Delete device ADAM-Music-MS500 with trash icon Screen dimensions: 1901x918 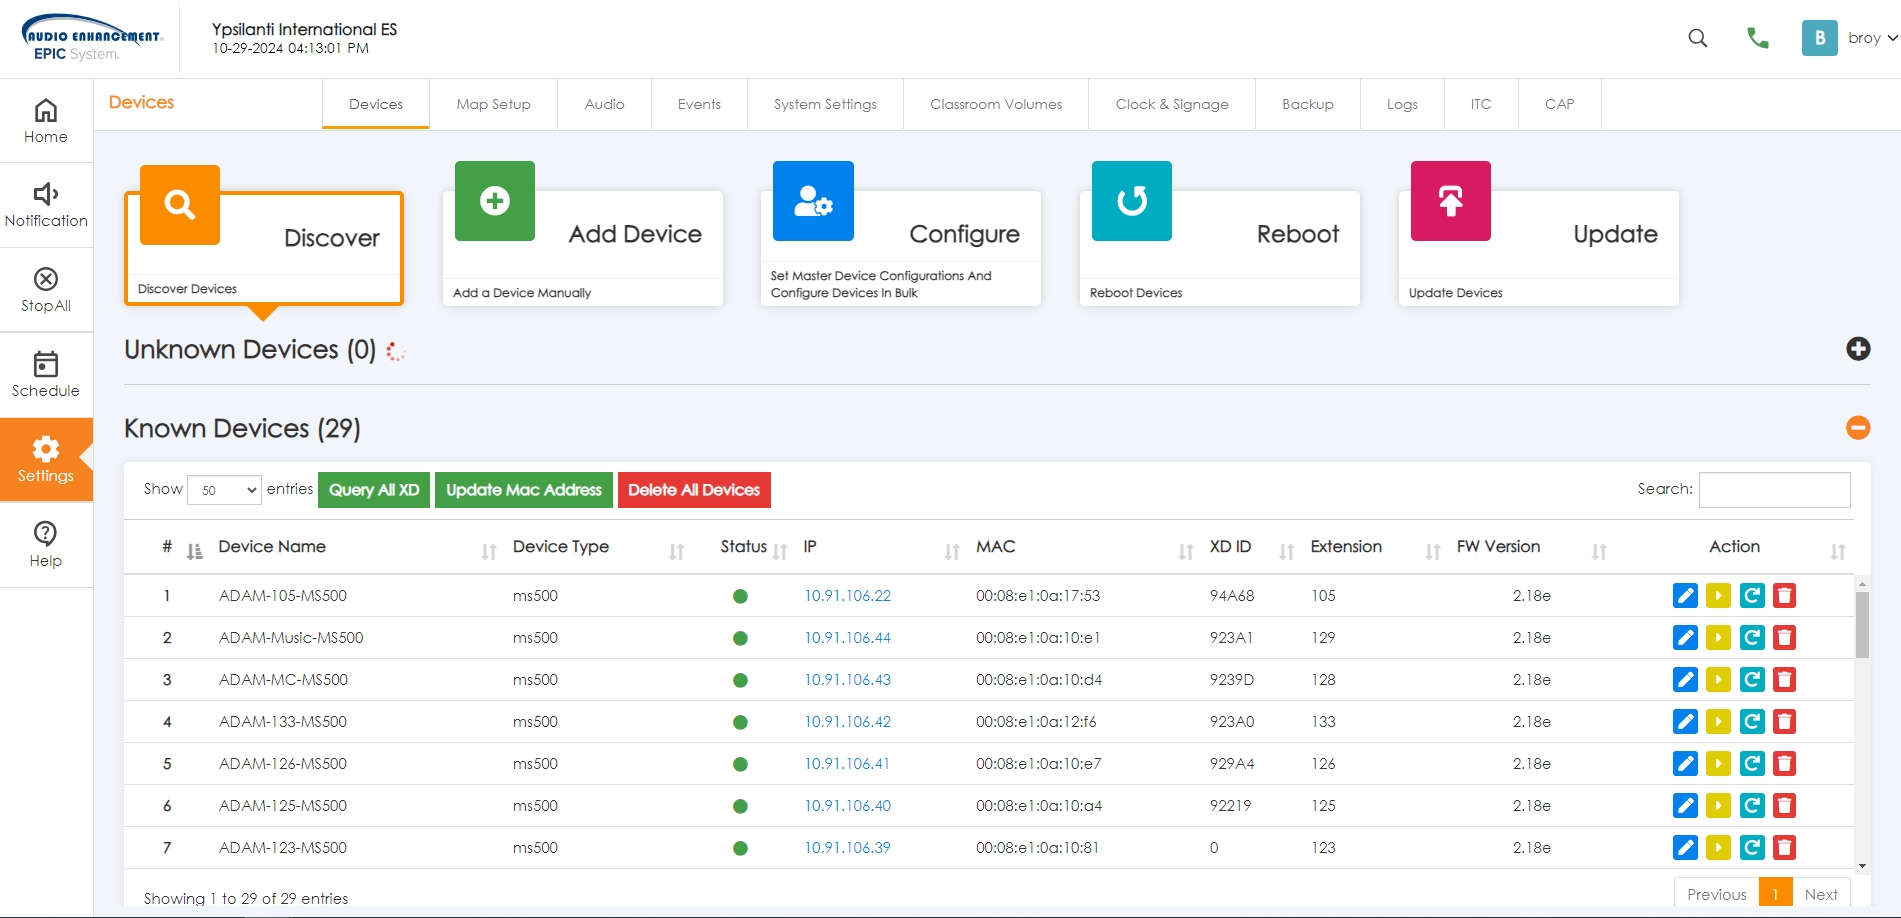pos(1784,638)
